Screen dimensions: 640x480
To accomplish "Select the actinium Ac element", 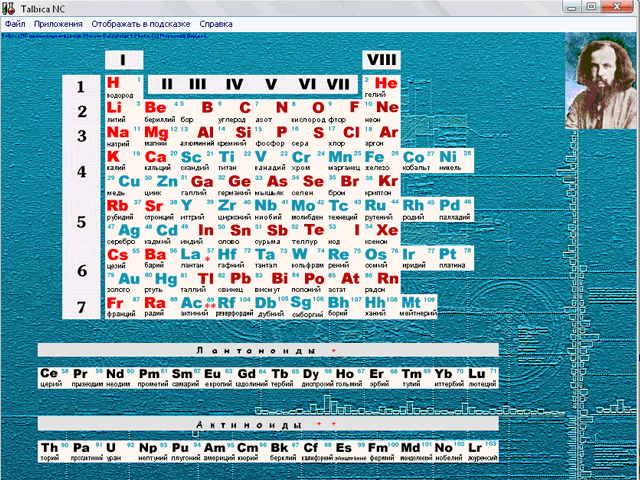I will (198, 307).
